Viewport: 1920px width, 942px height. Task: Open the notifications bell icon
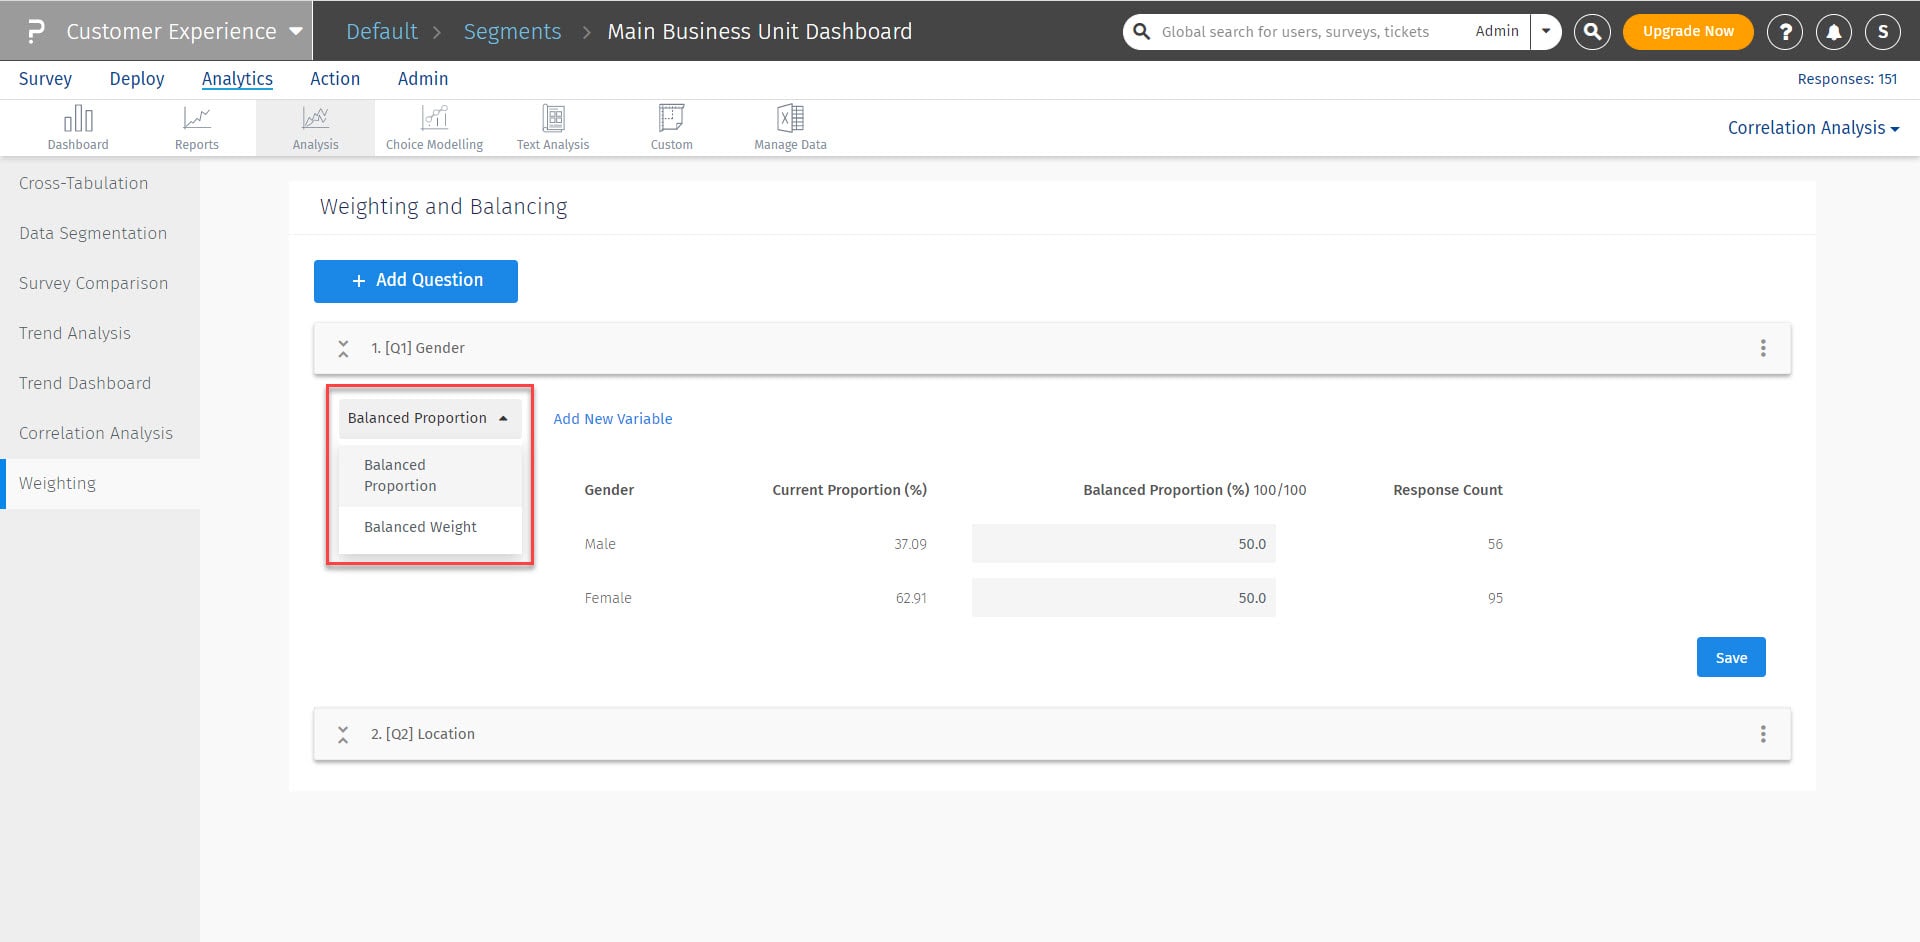point(1834,32)
